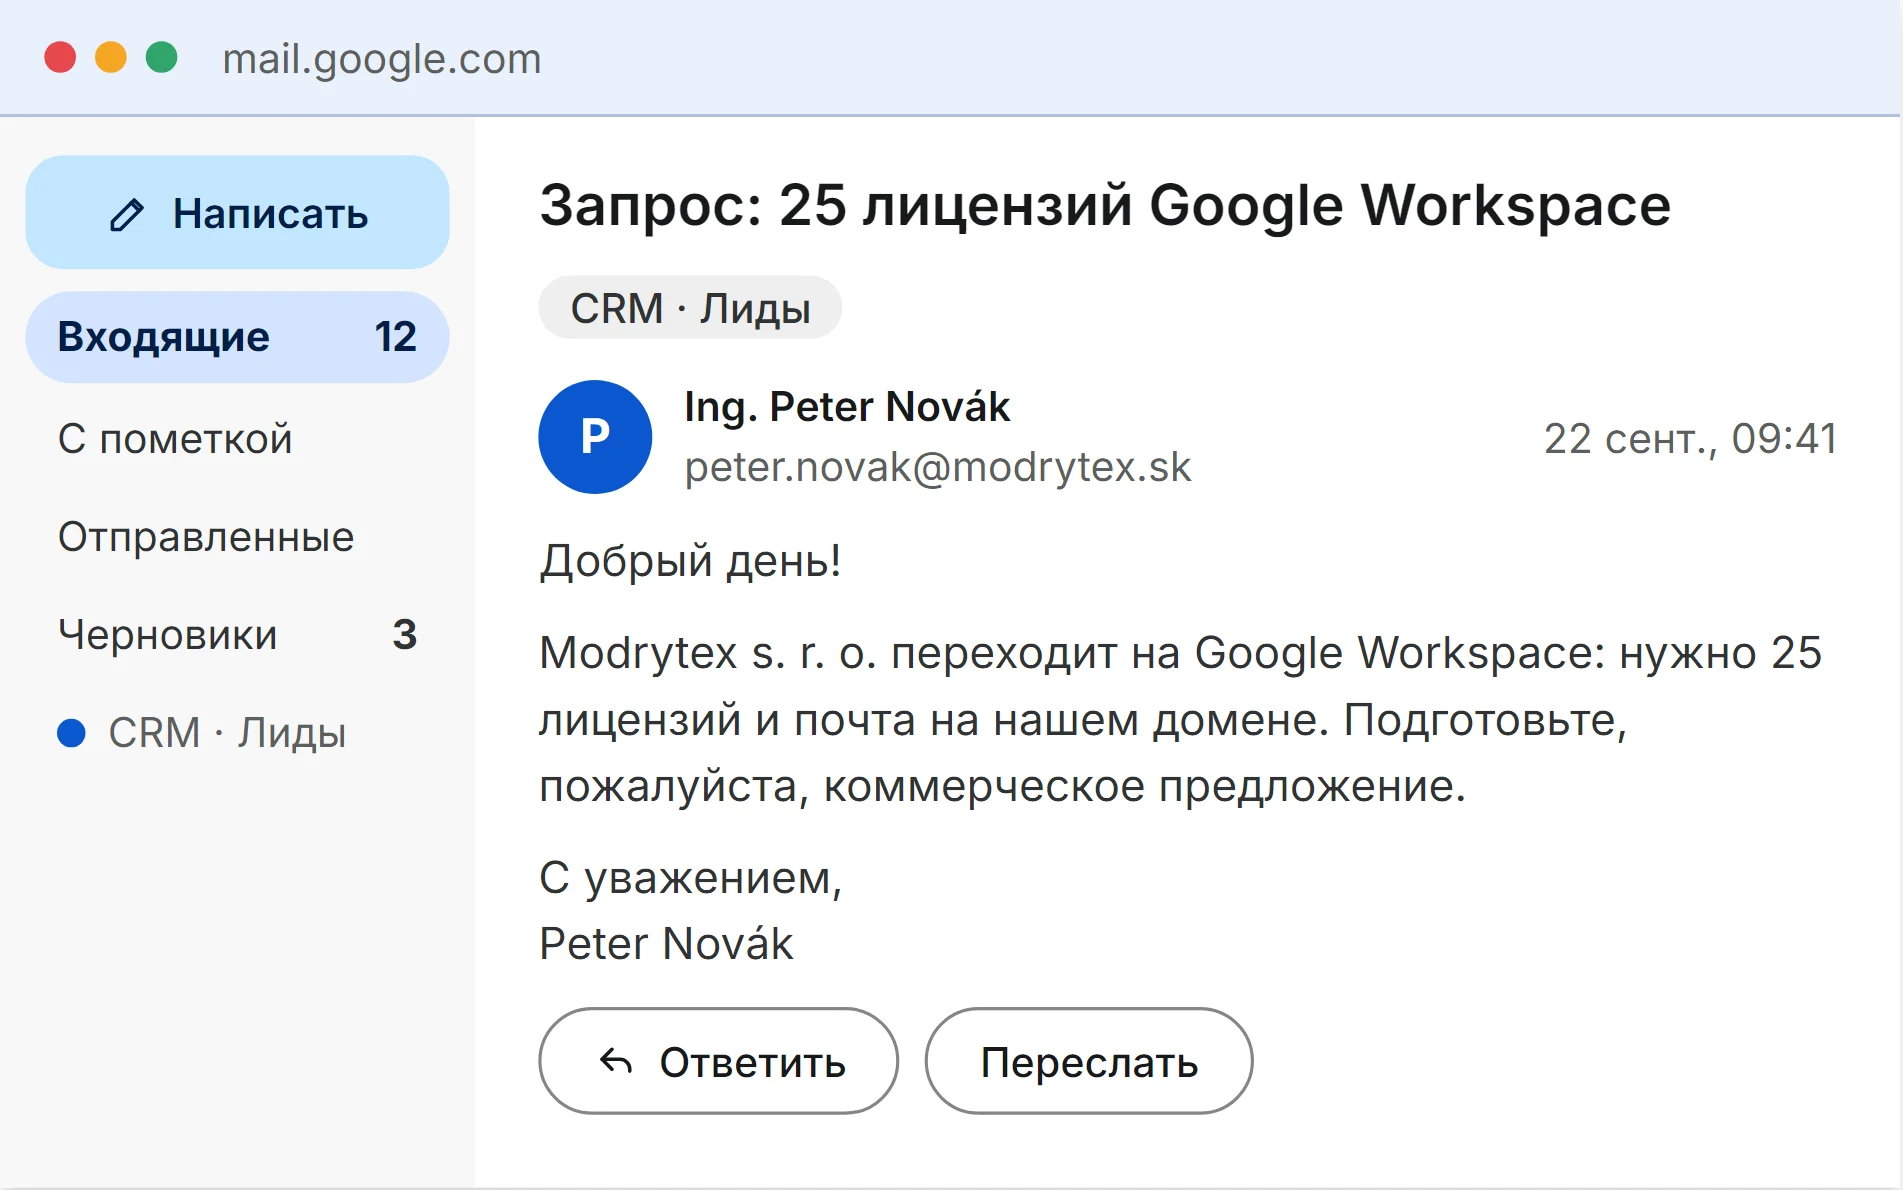Click the unread count 12 in Входящие
Image resolution: width=1903 pixels, height=1190 pixels.
click(395, 337)
